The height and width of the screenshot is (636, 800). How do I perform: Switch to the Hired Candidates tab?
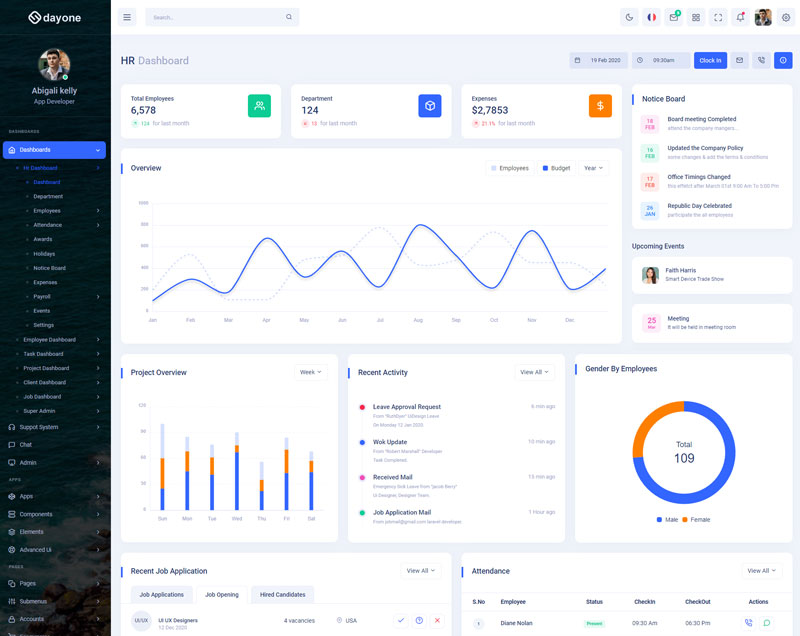(282, 595)
